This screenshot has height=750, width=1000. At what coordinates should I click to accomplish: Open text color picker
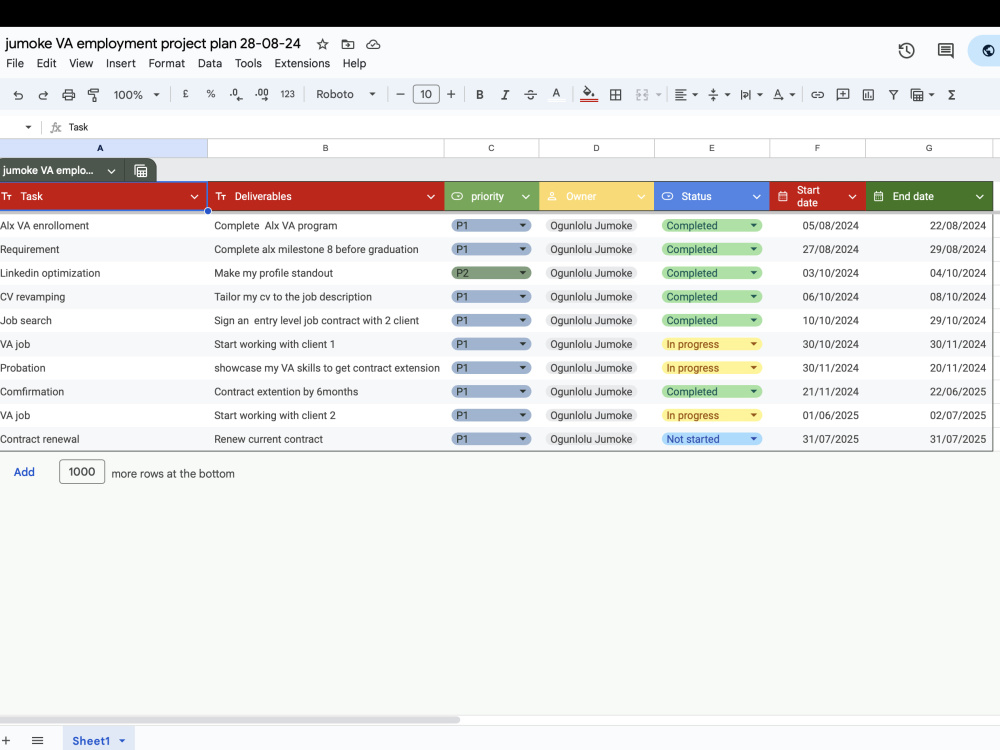(556, 95)
